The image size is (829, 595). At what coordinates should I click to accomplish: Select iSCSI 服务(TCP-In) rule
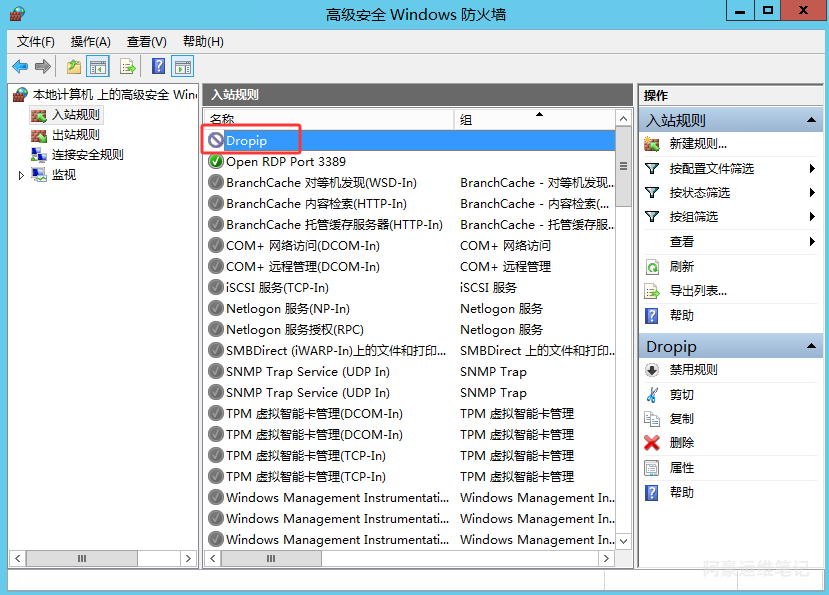click(410, 287)
